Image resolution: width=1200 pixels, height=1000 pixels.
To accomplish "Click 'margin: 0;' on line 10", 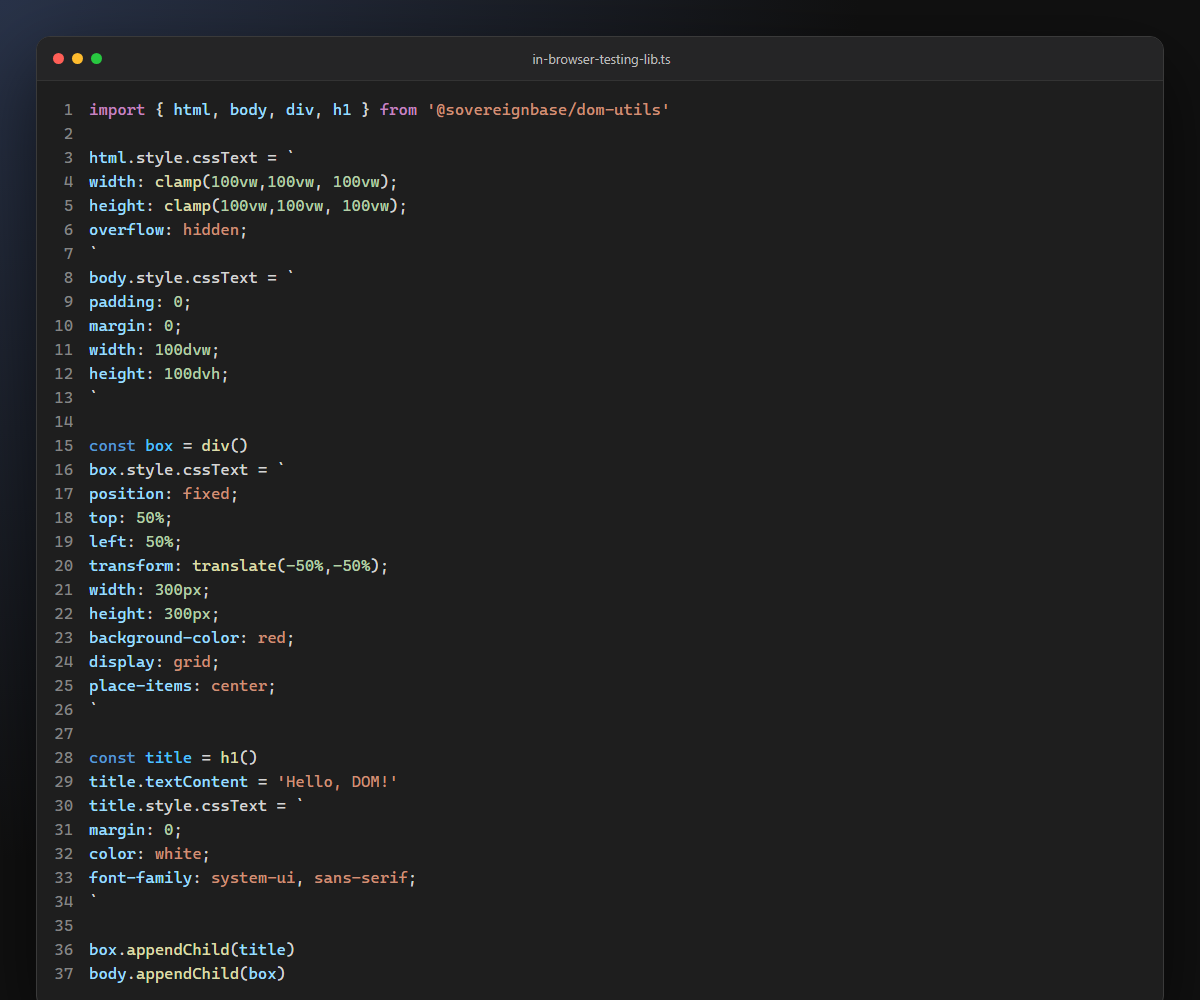I will click(x=136, y=326).
